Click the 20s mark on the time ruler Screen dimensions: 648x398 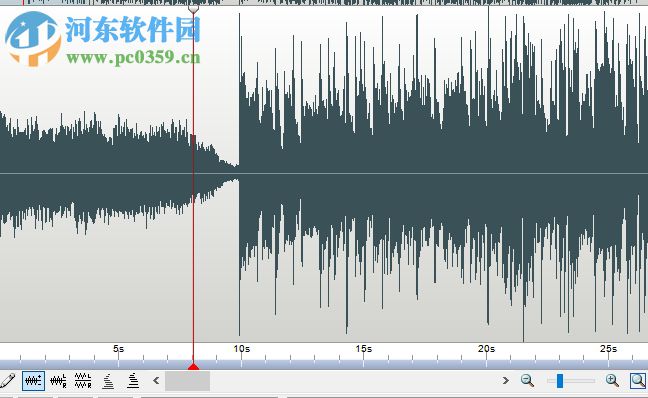pos(486,349)
